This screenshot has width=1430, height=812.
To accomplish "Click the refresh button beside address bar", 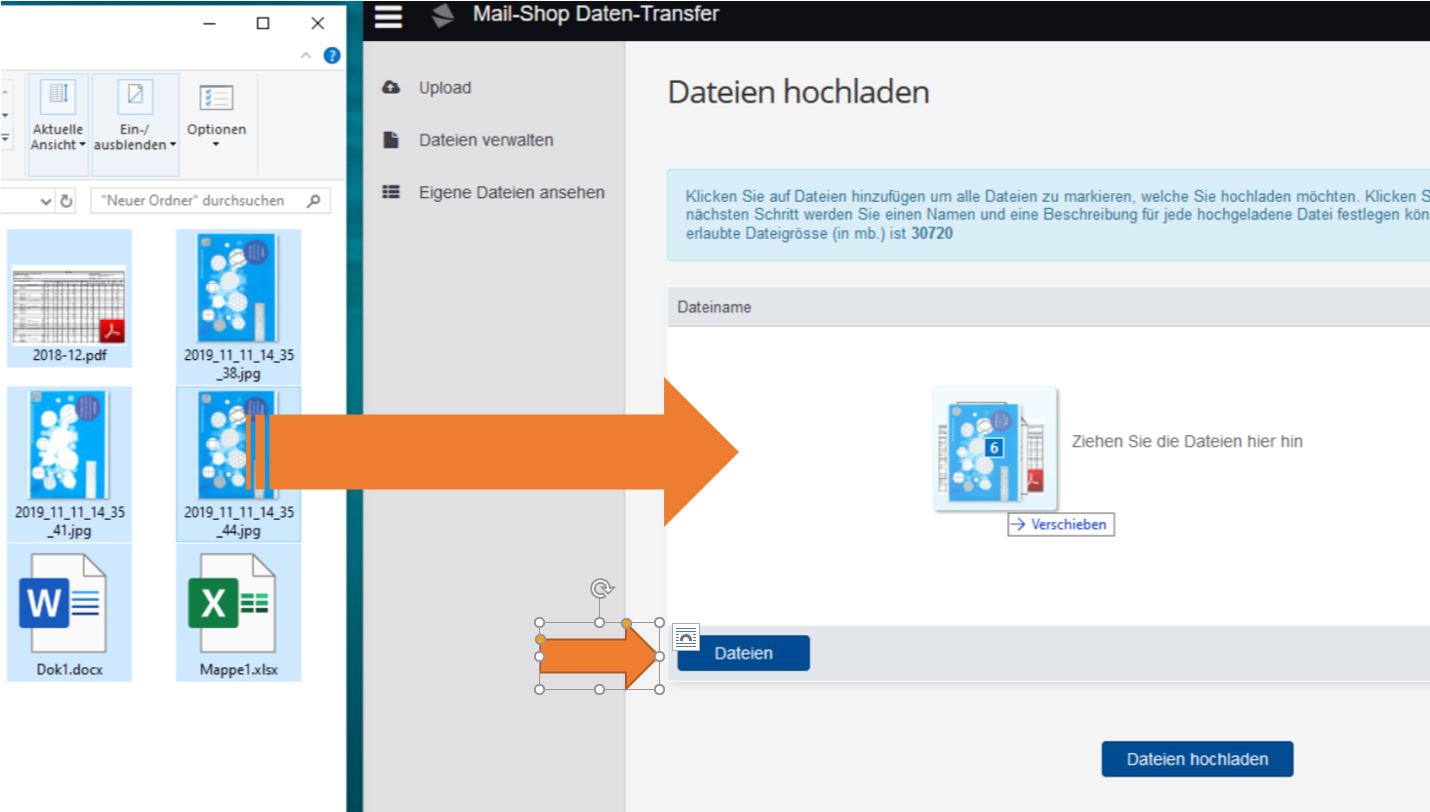I will [x=70, y=201].
